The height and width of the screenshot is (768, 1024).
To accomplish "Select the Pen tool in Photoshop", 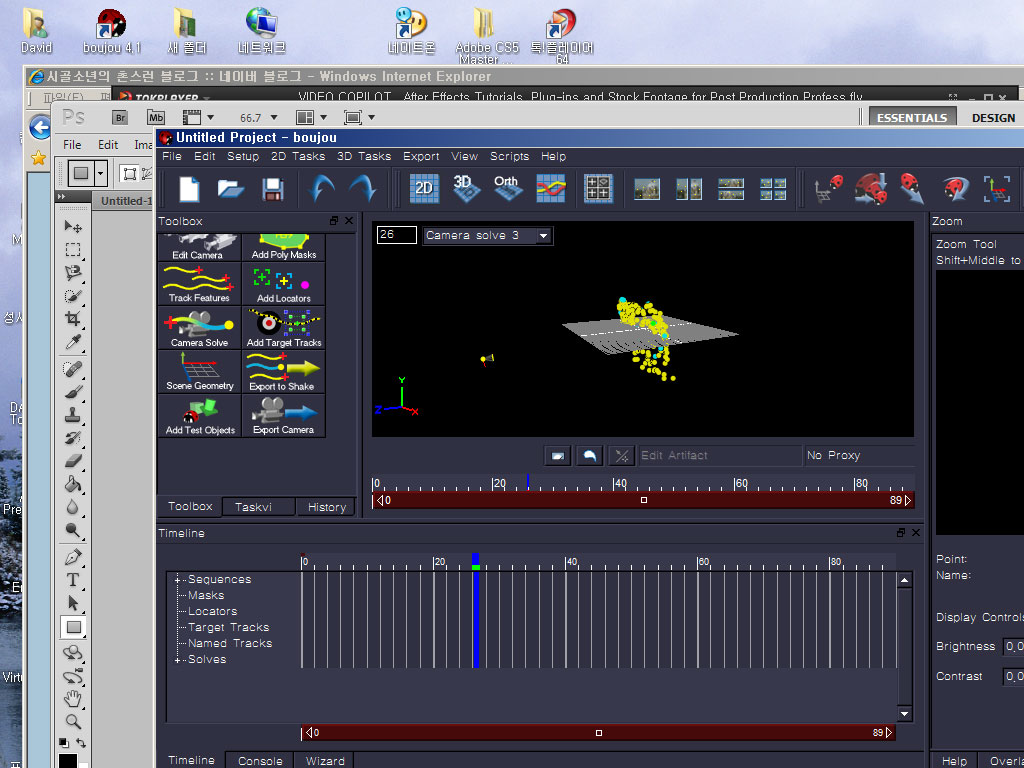I will tap(72, 557).
